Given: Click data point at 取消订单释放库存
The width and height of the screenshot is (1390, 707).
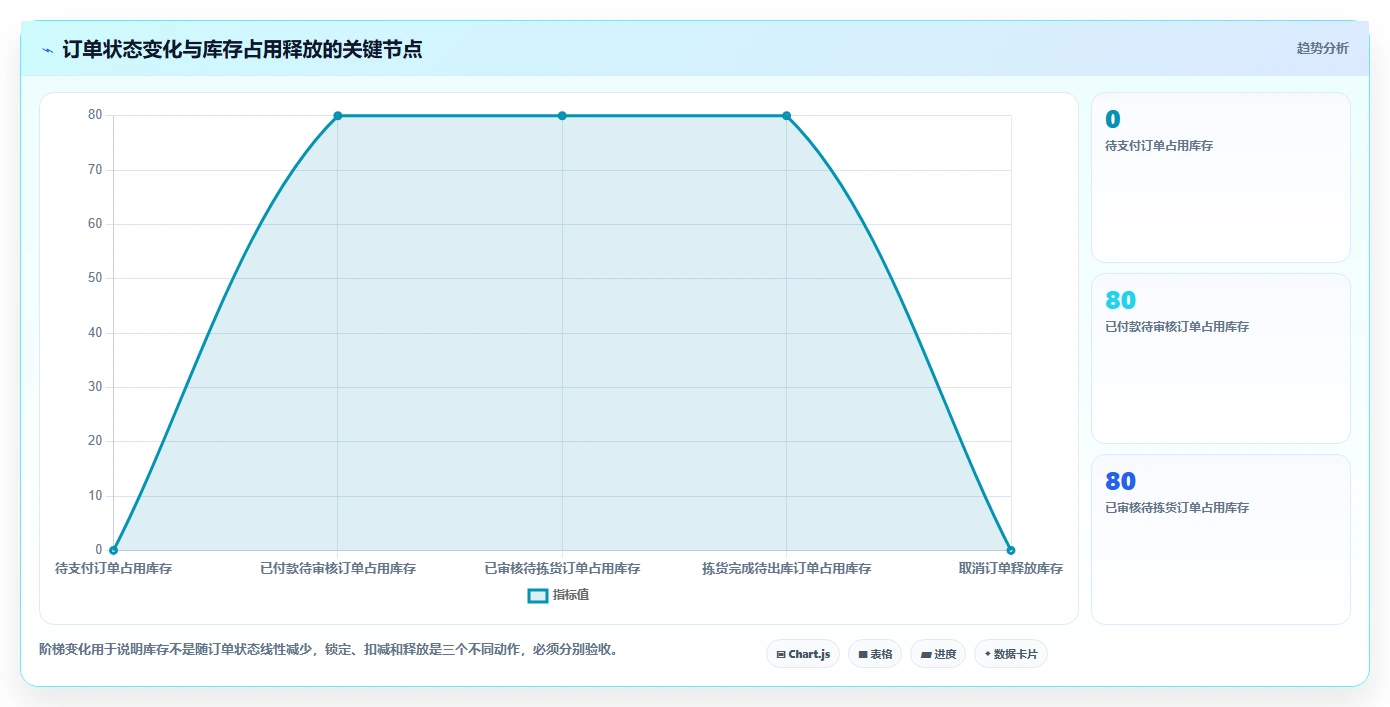Looking at the screenshot, I should click(1011, 550).
